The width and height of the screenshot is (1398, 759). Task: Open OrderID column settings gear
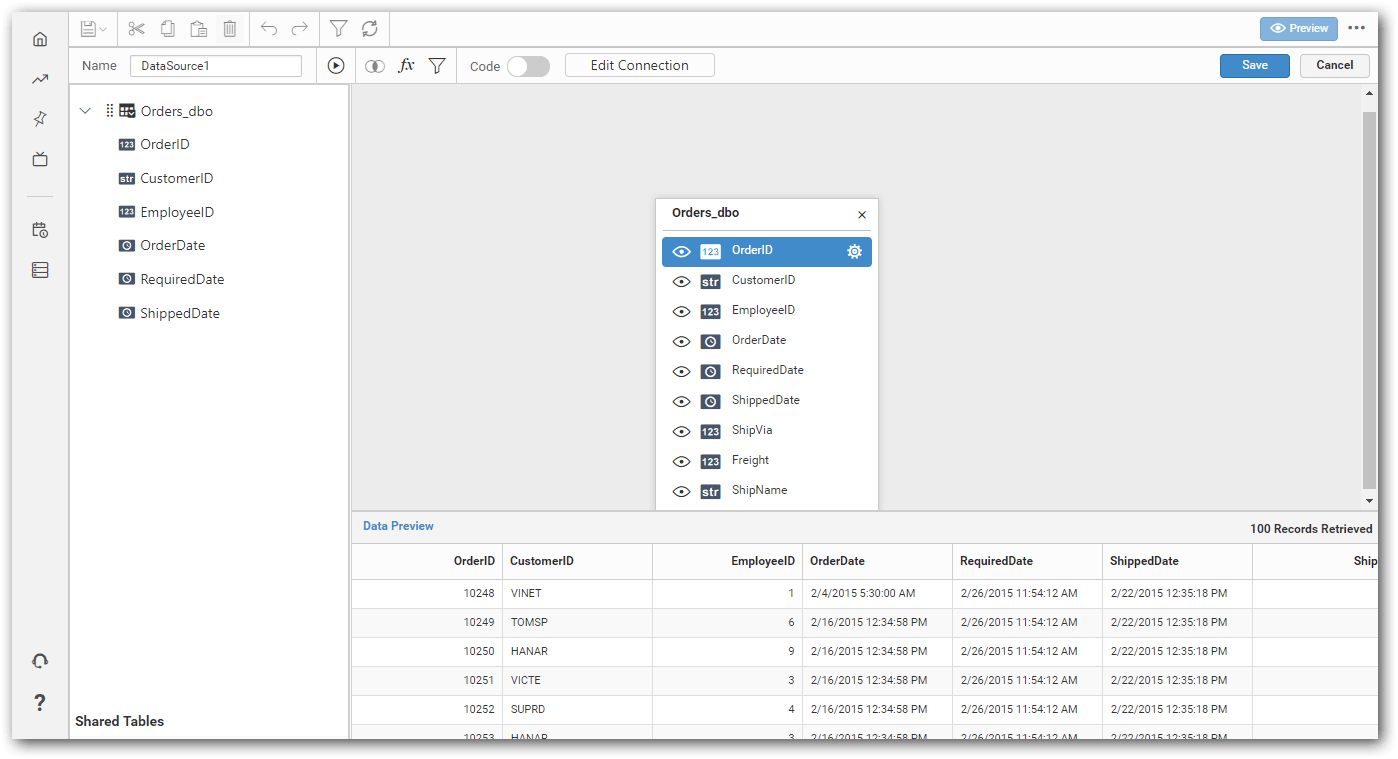tap(854, 252)
